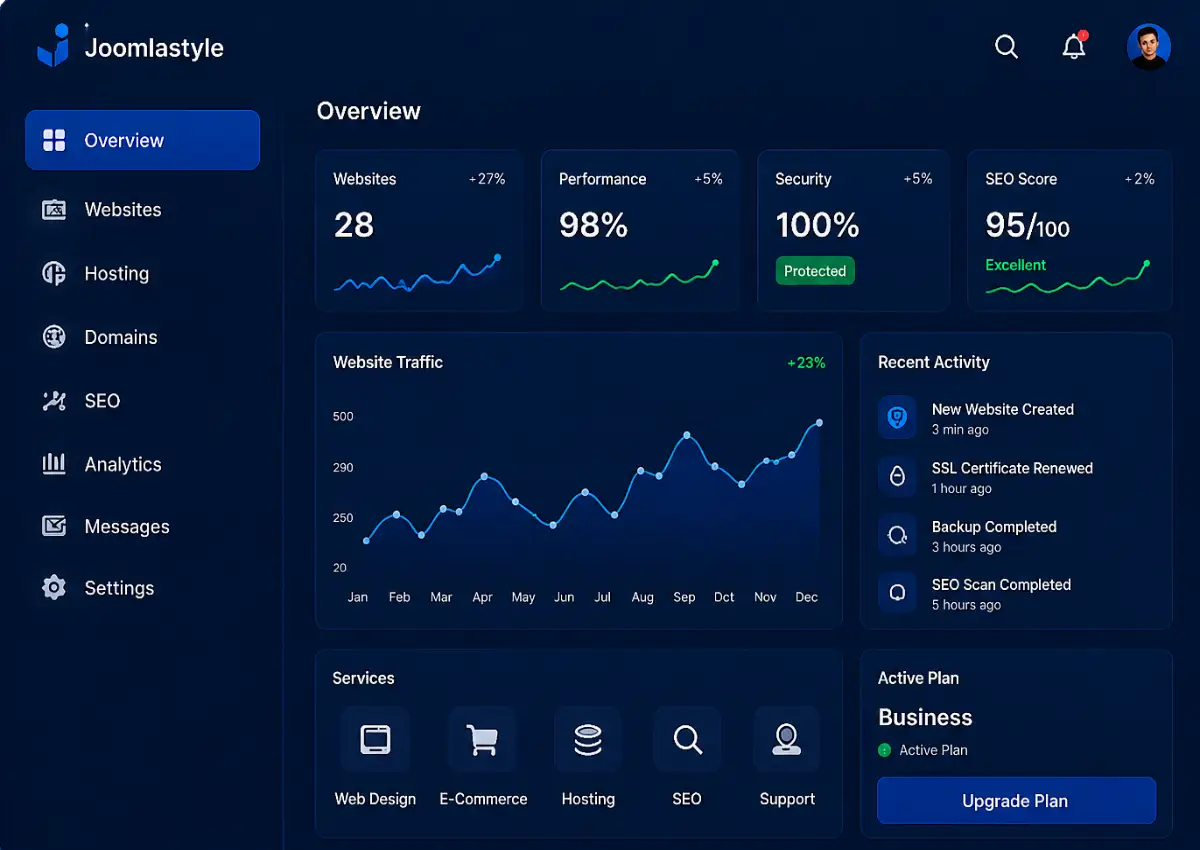1200x850 pixels.
Task: Click the Hosting sidebar icon
Action: 54,273
